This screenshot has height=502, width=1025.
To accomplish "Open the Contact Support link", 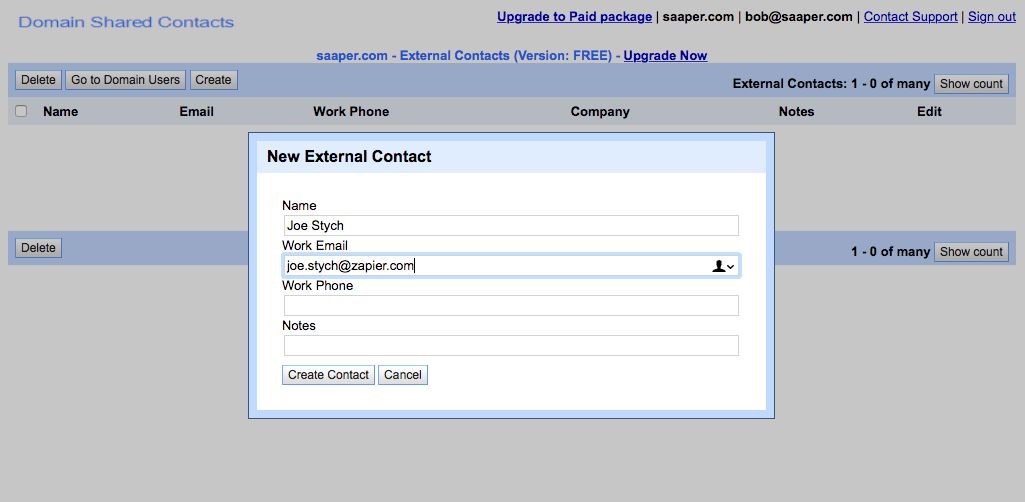I will pyautogui.click(x=910, y=16).
